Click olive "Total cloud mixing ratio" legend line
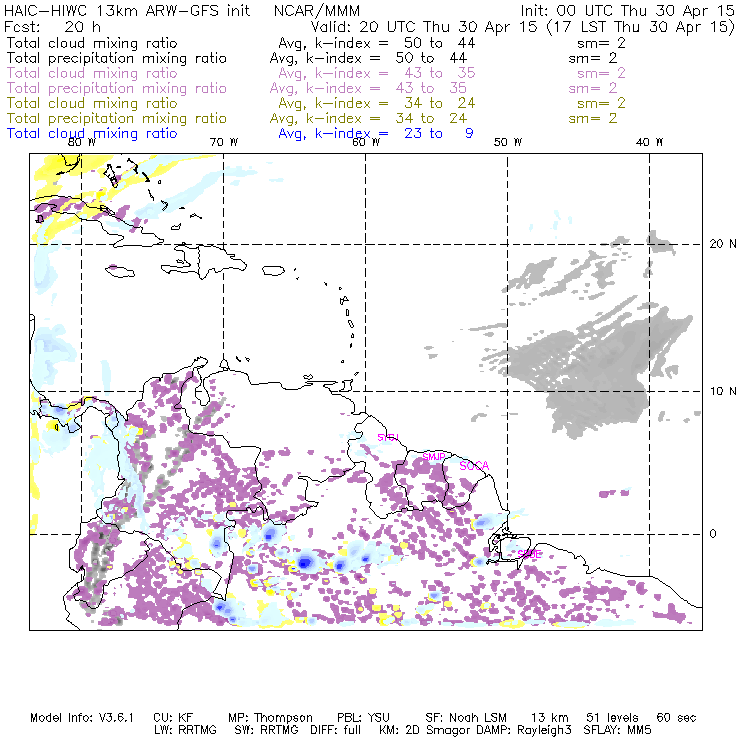Image resolution: width=740 pixels, height=740 pixels. 92,103
